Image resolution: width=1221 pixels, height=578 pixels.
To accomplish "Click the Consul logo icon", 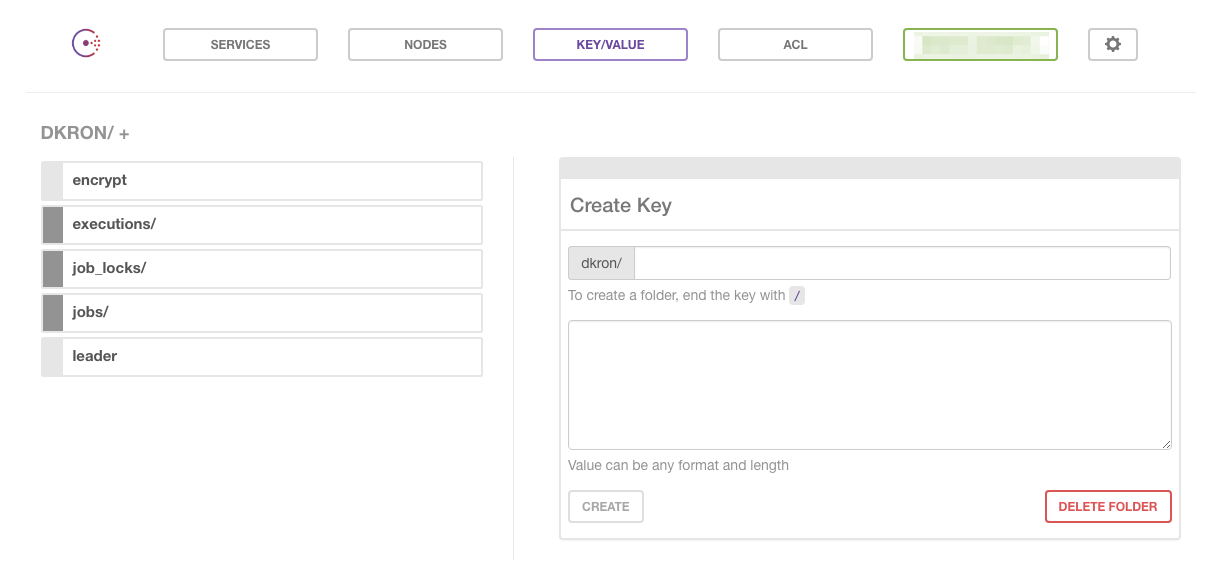I will [x=86, y=44].
